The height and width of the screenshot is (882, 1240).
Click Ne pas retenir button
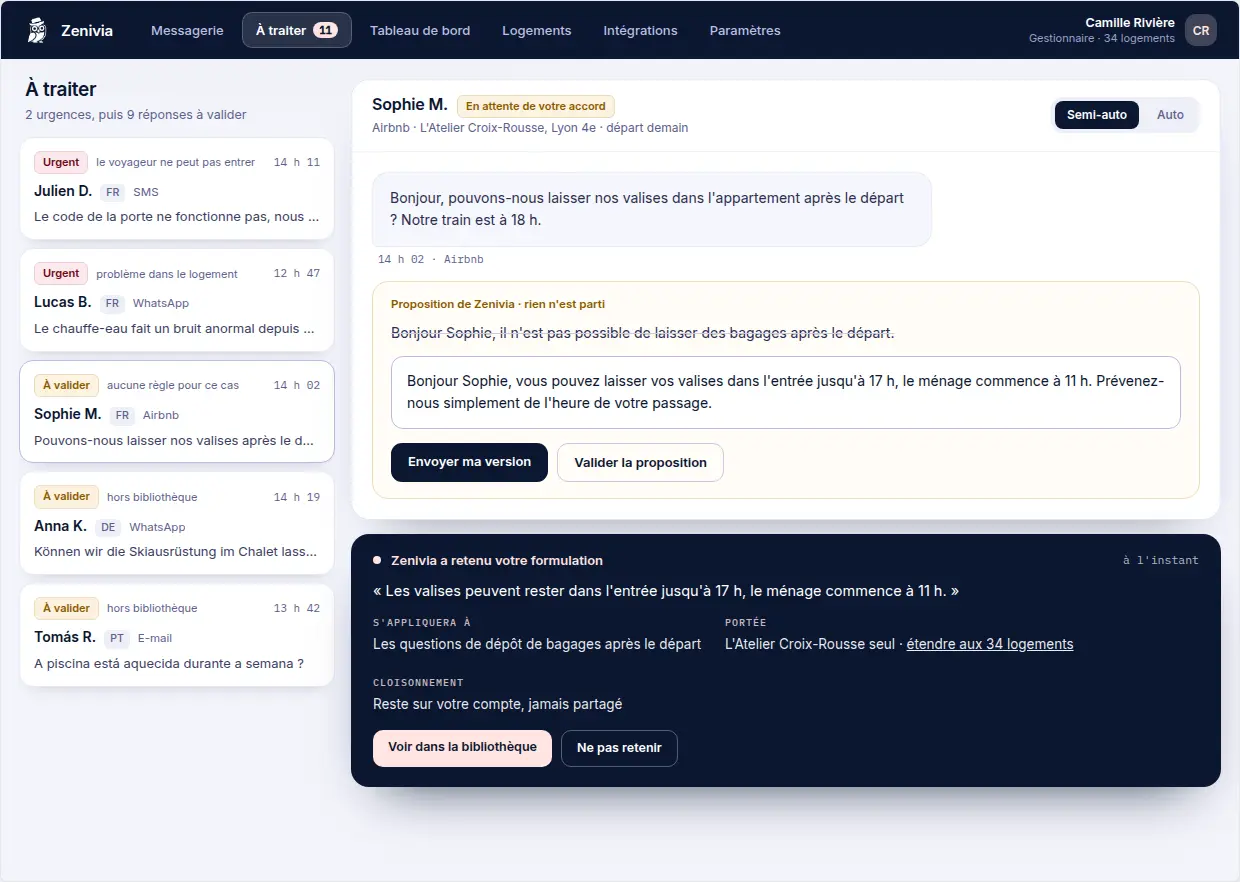pyautogui.click(x=619, y=748)
